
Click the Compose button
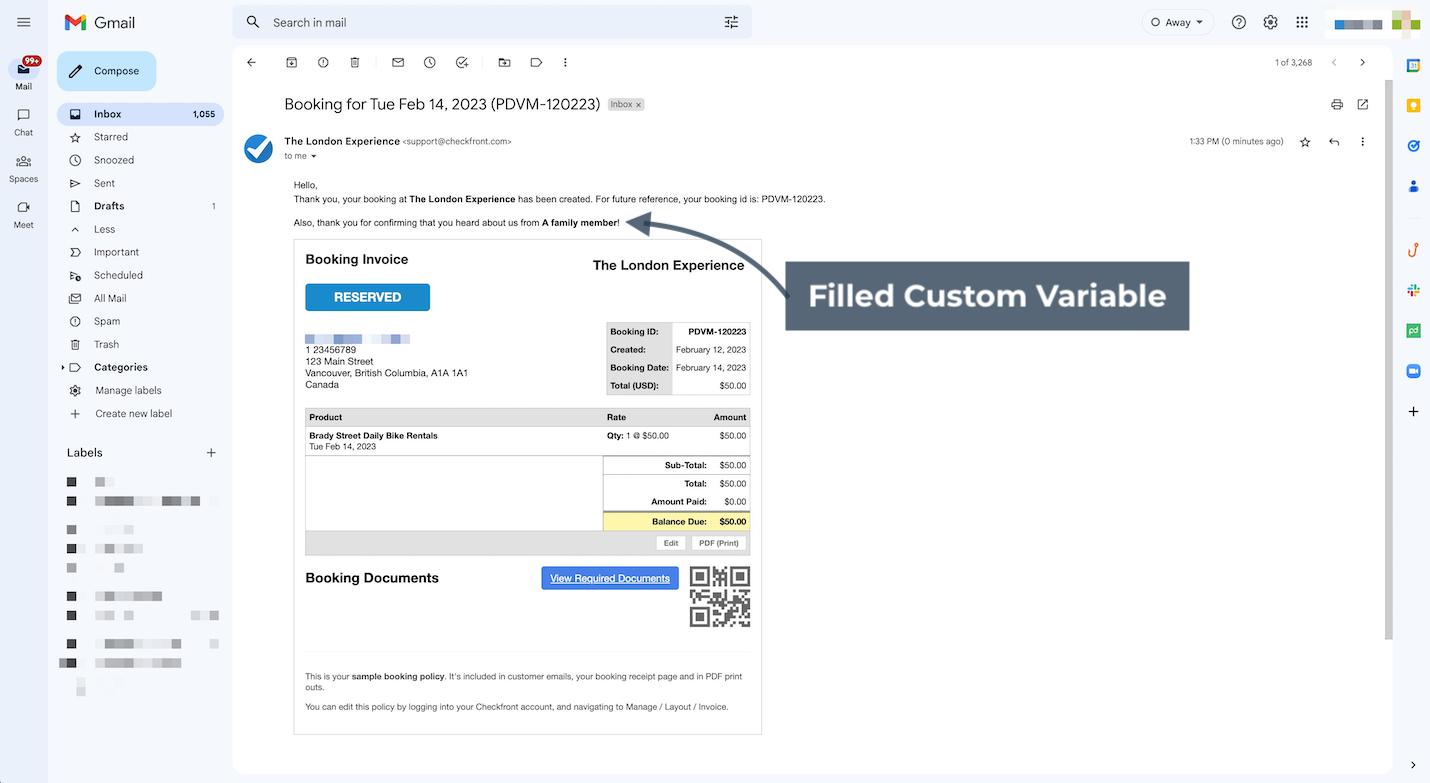[x=106, y=71]
